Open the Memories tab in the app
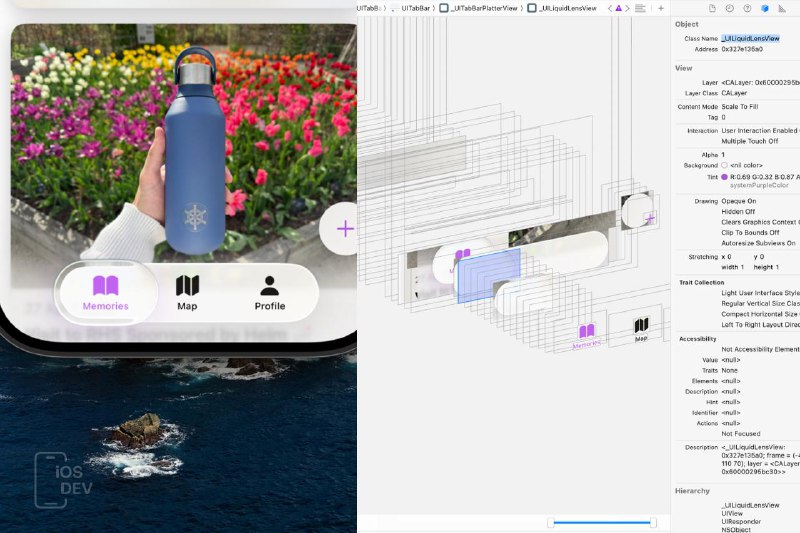The image size is (800, 533). [x=106, y=293]
